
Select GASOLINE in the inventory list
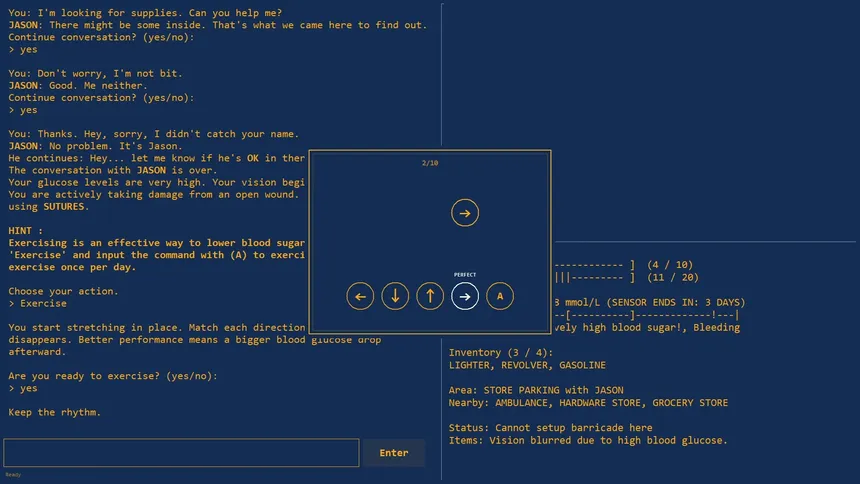pyautogui.click(x=582, y=365)
